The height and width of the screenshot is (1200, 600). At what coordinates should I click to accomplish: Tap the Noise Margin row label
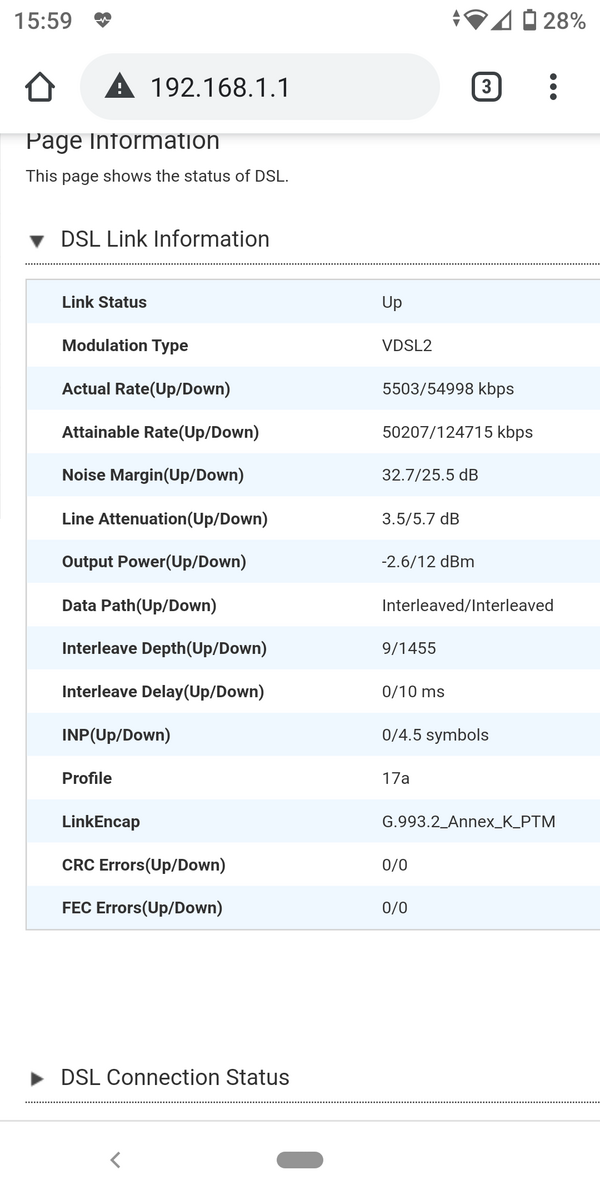[153, 475]
